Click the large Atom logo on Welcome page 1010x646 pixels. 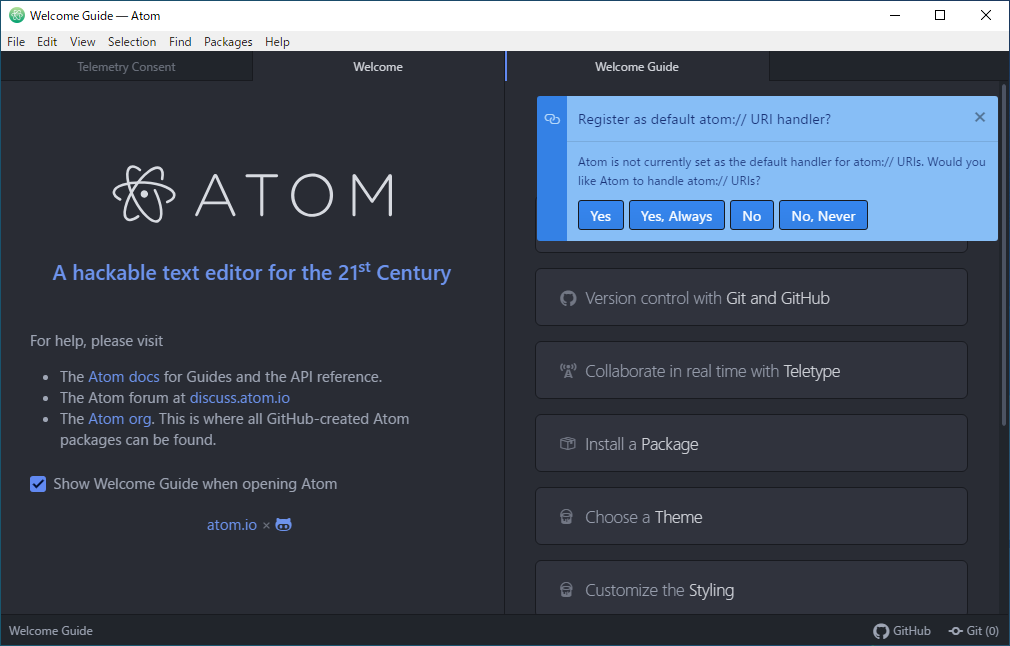pyautogui.click(x=252, y=193)
